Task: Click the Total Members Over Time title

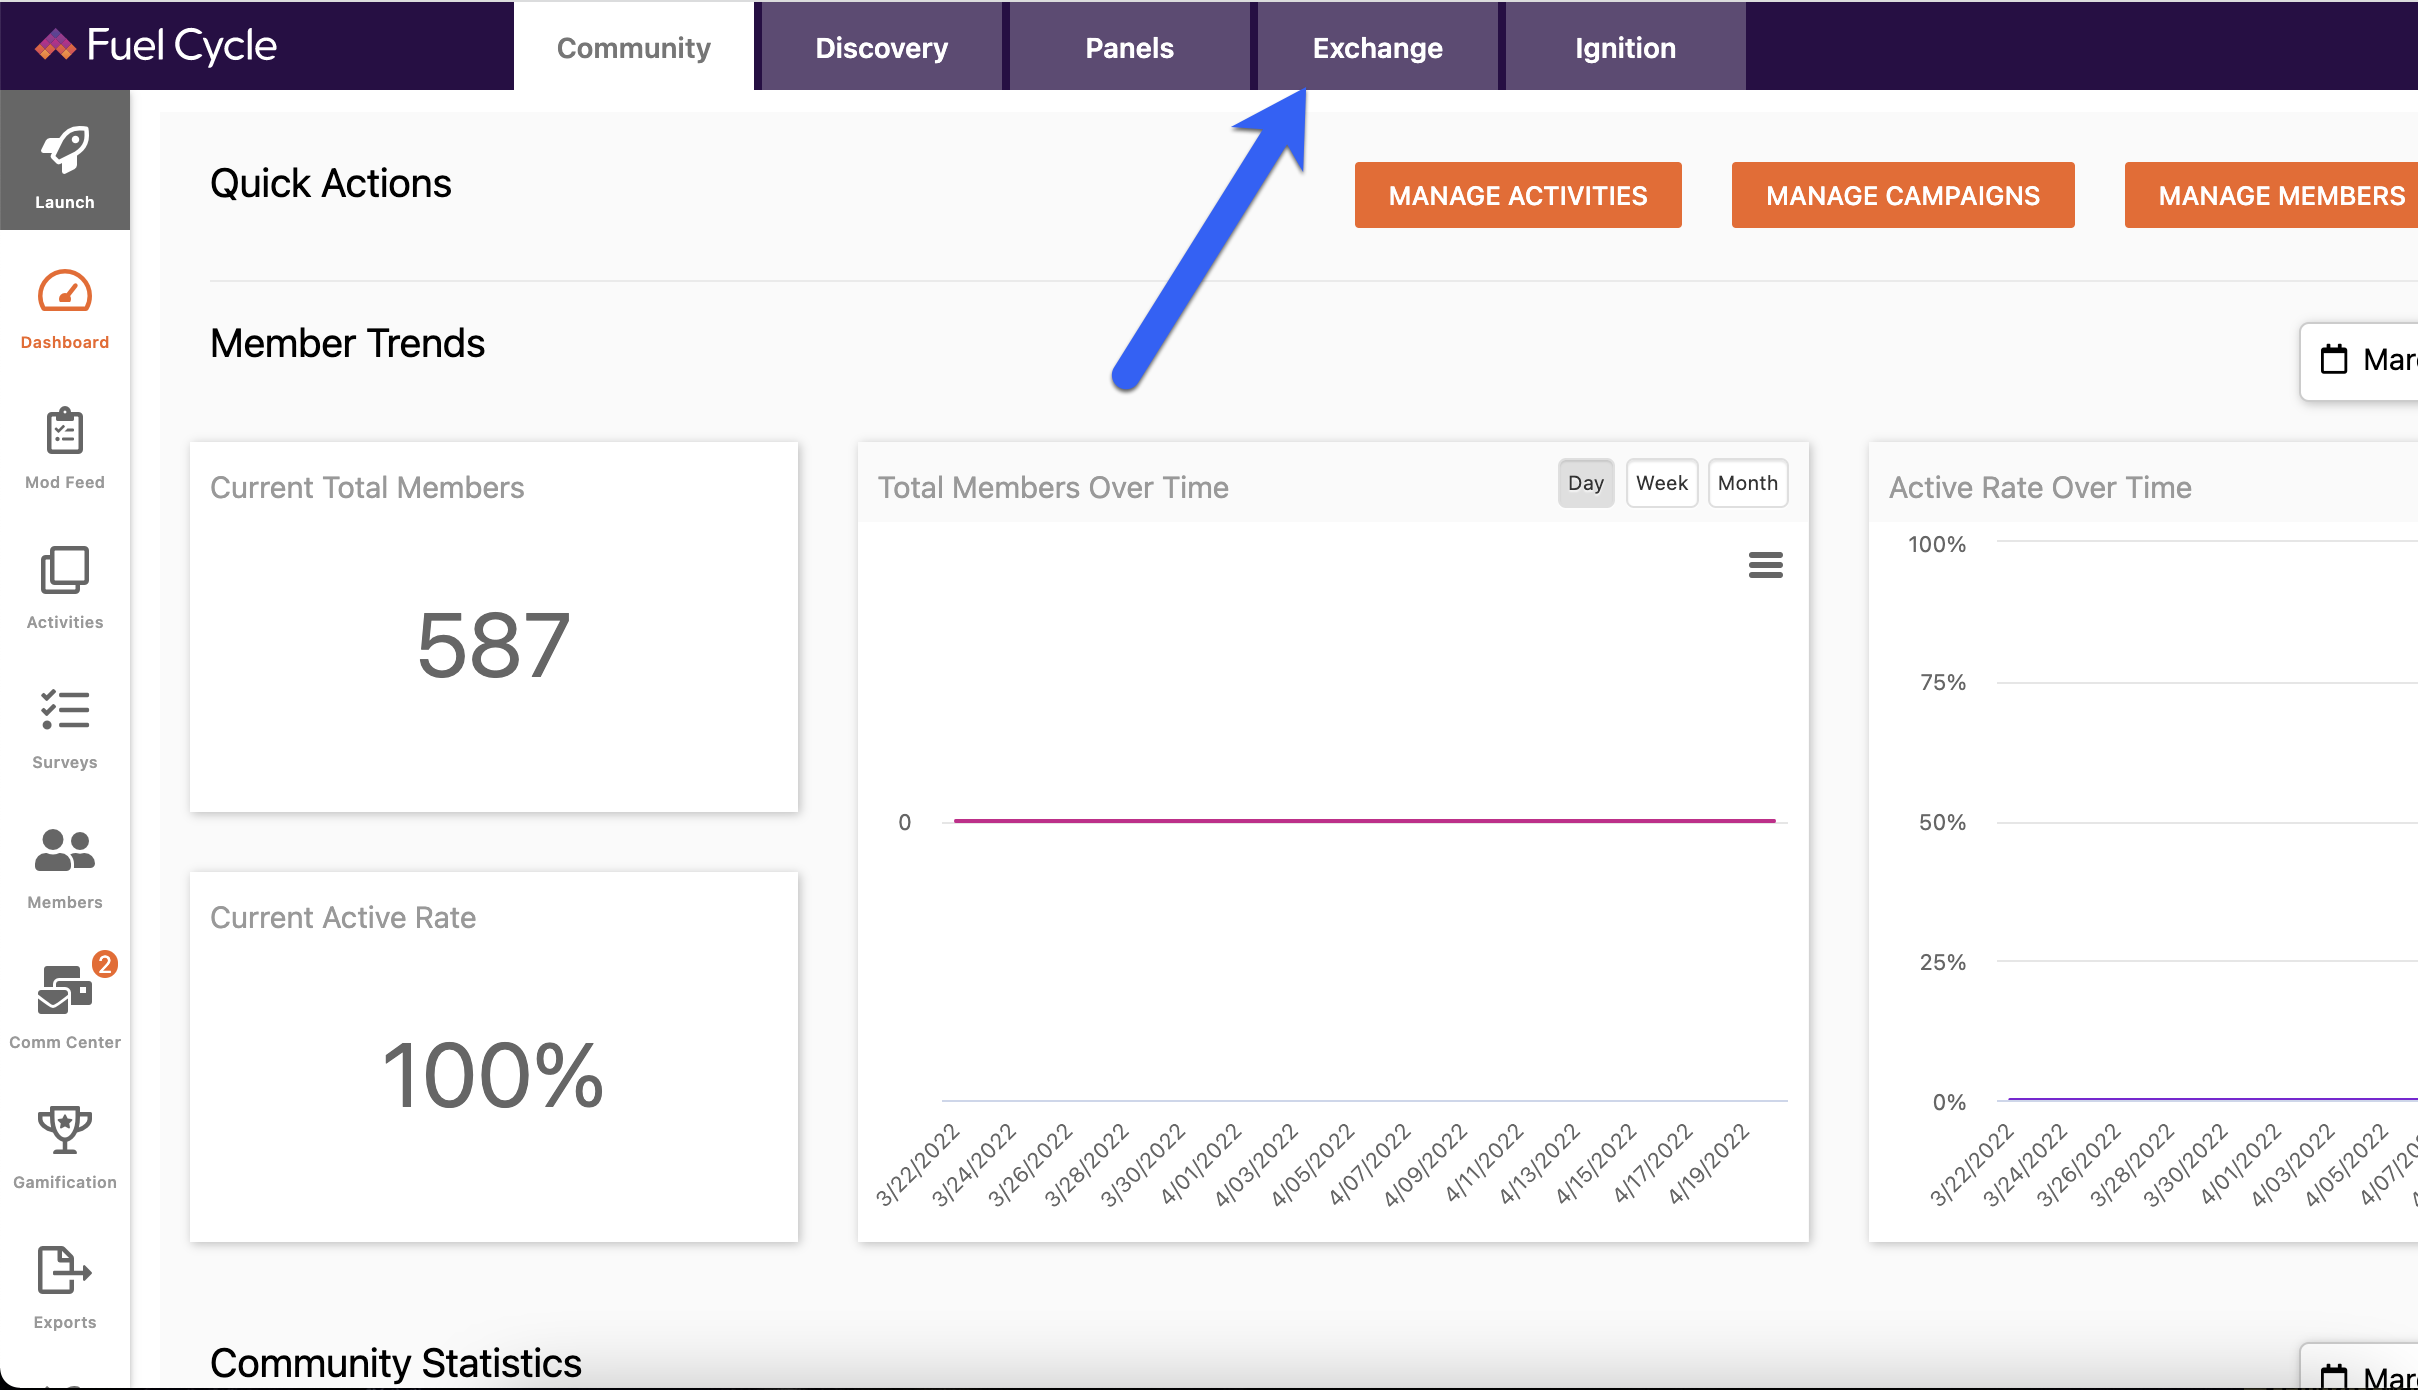Action: tap(1053, 487)
